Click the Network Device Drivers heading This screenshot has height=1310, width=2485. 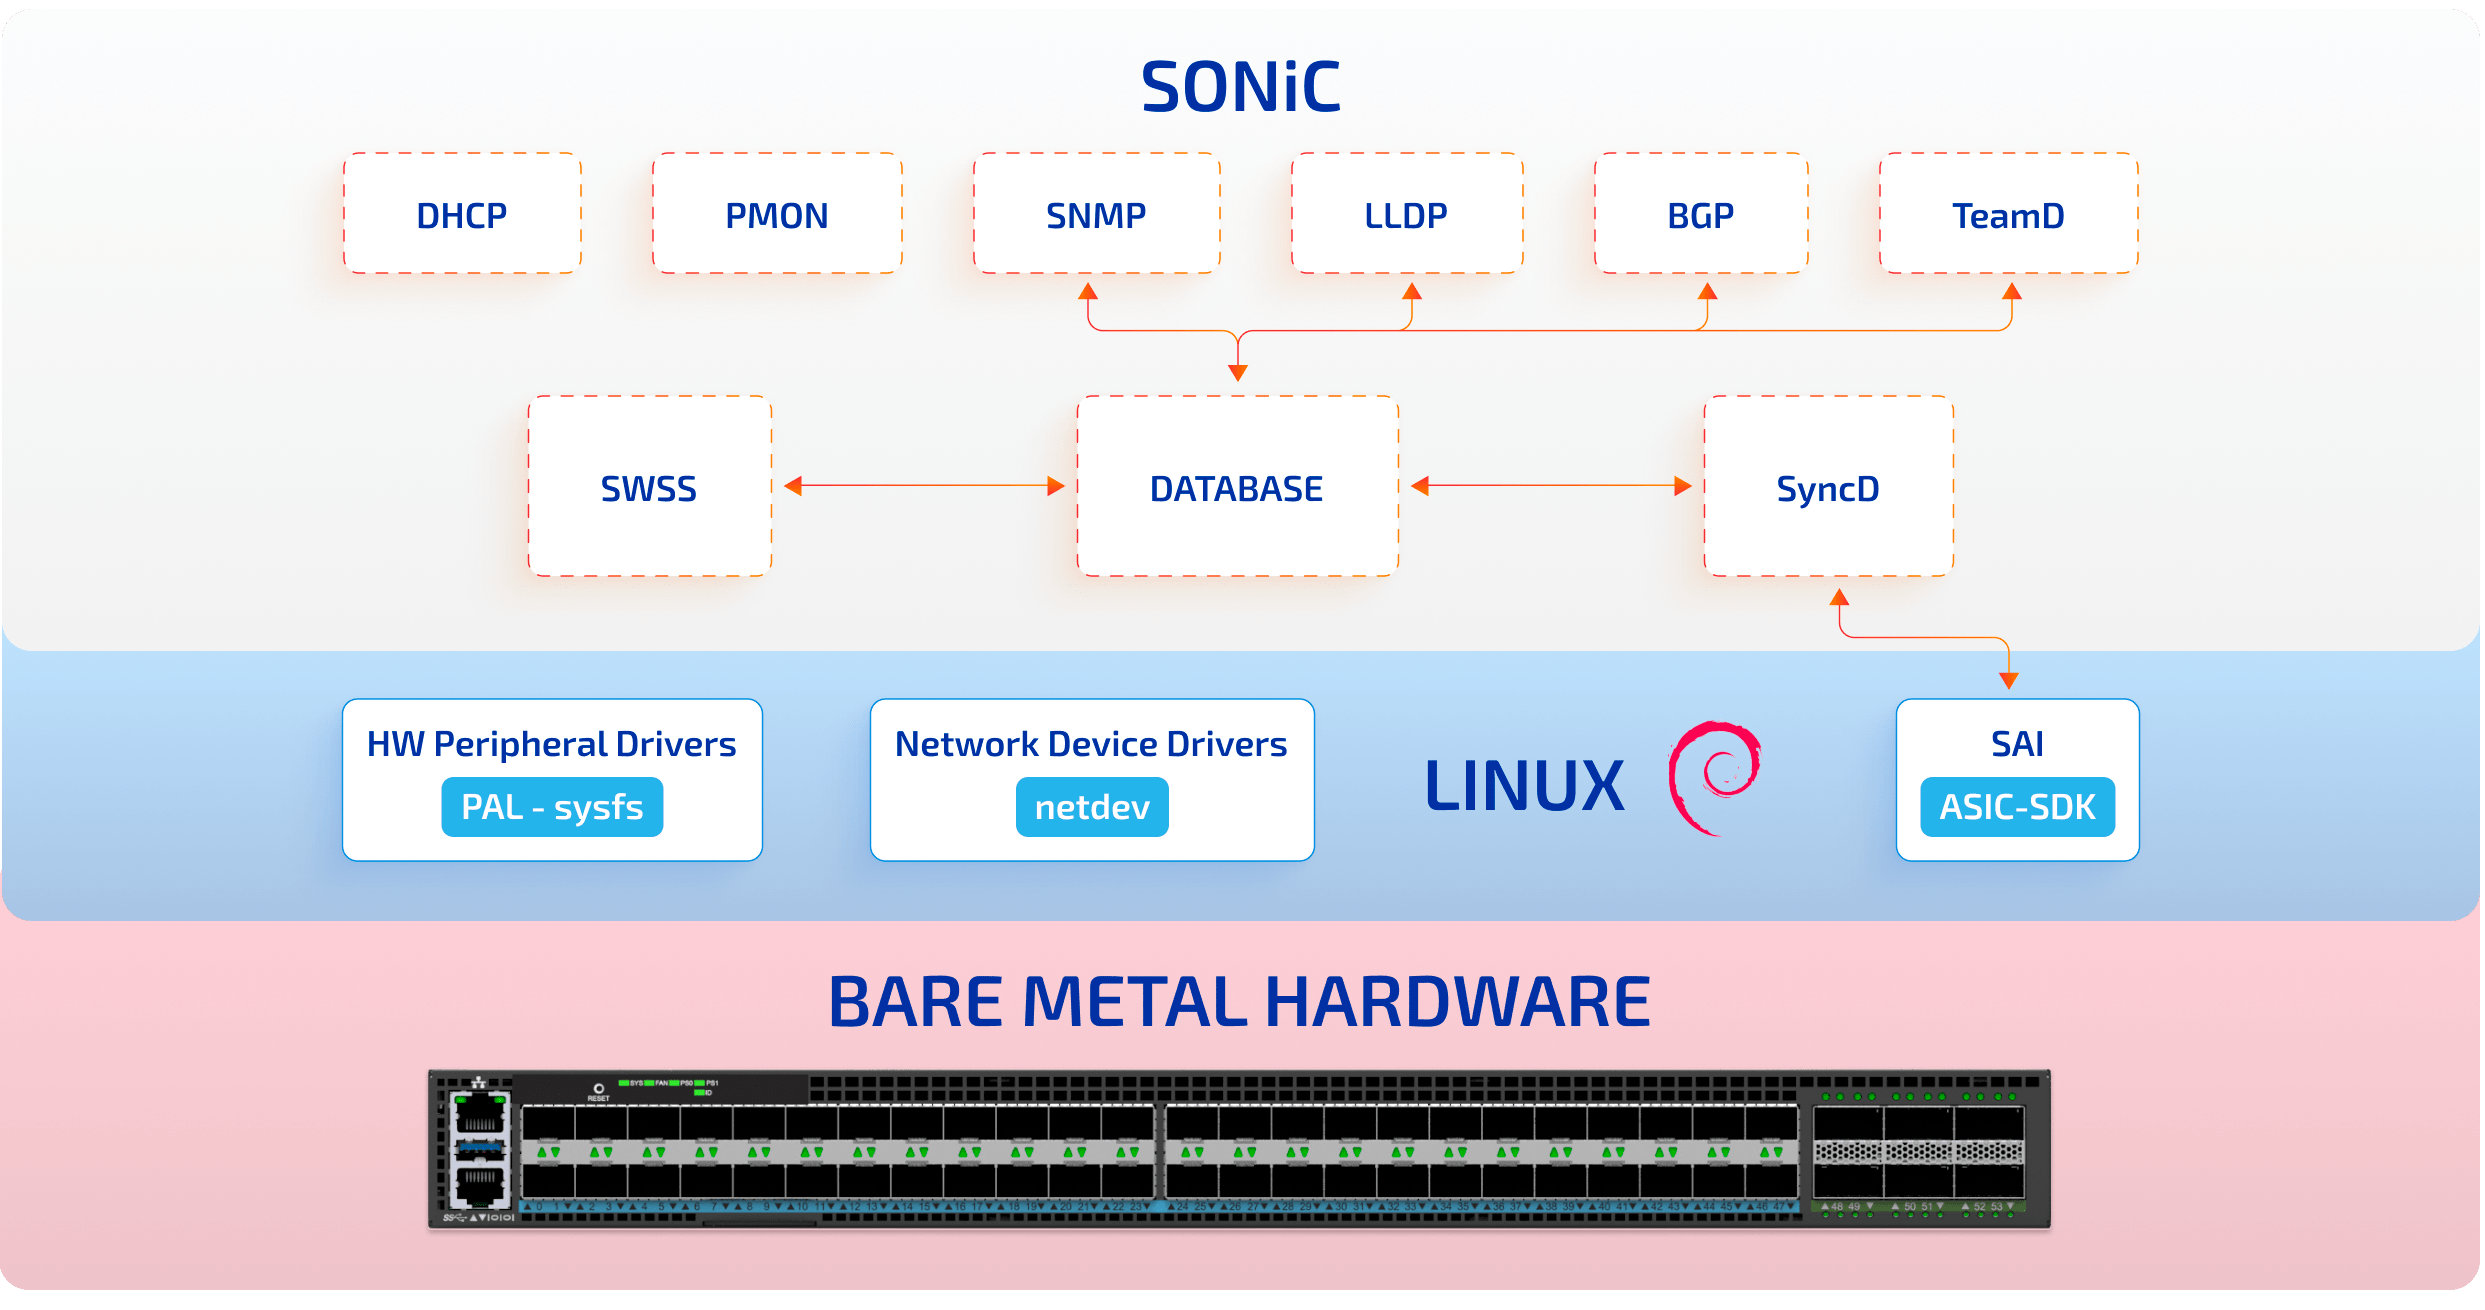coord(1091,744)
